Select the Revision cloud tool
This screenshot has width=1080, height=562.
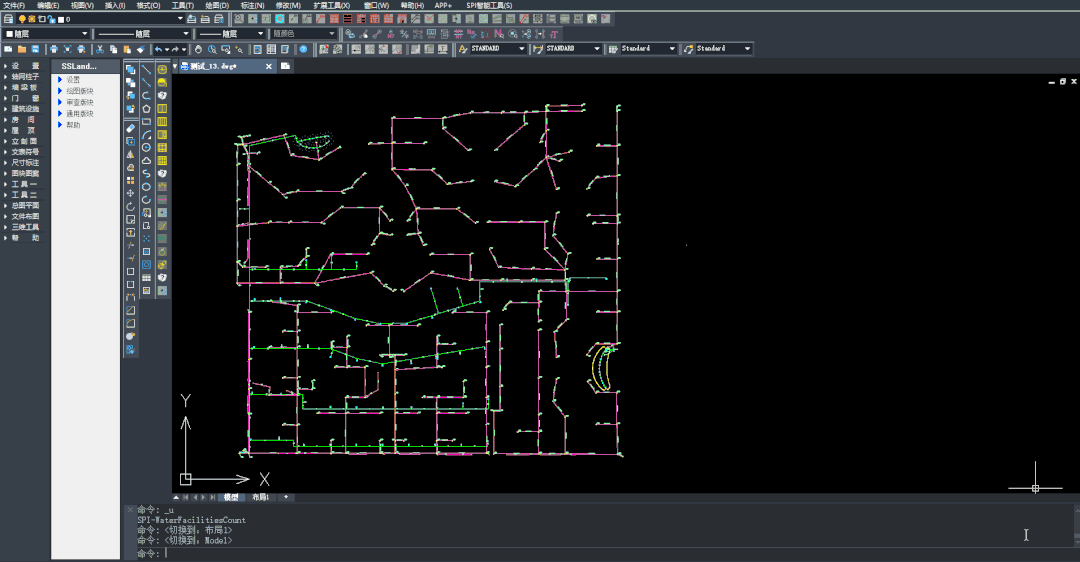[x=146, y=160]
